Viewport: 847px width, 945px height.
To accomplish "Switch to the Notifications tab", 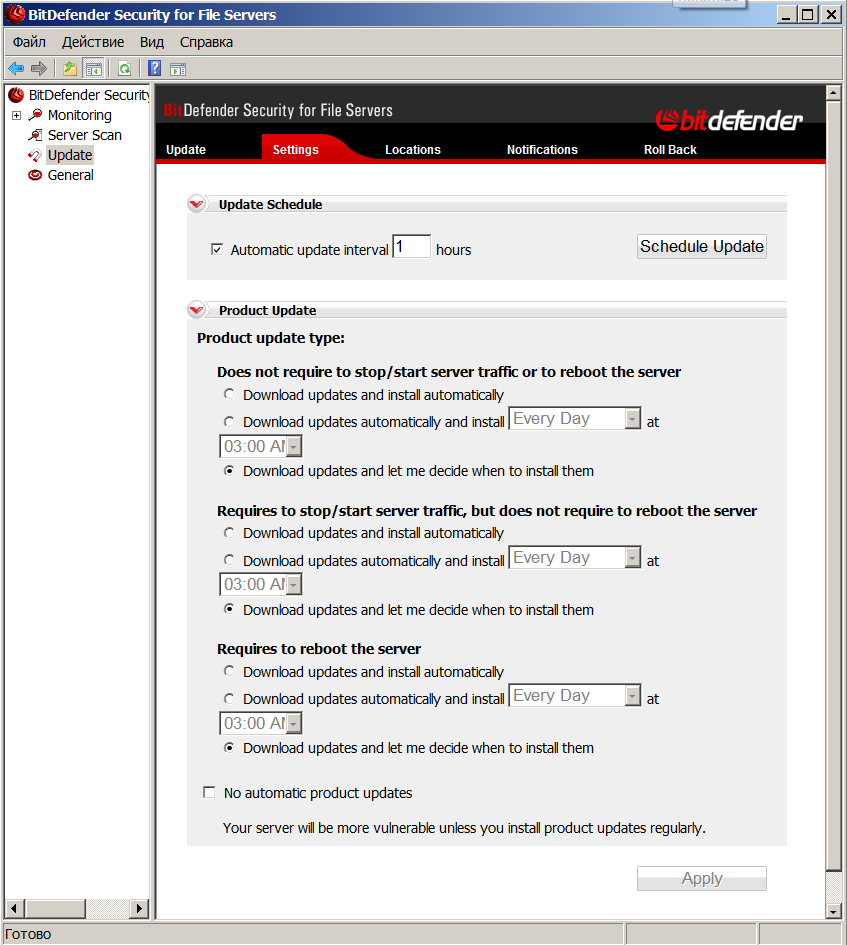I will pyautogui.click(x=542, y=149).
